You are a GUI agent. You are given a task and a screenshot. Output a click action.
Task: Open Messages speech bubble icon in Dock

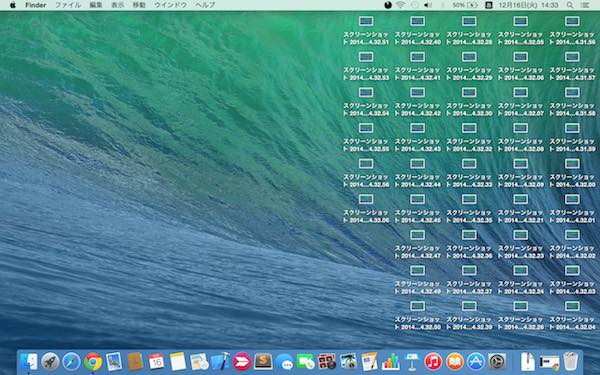(284, 362)
